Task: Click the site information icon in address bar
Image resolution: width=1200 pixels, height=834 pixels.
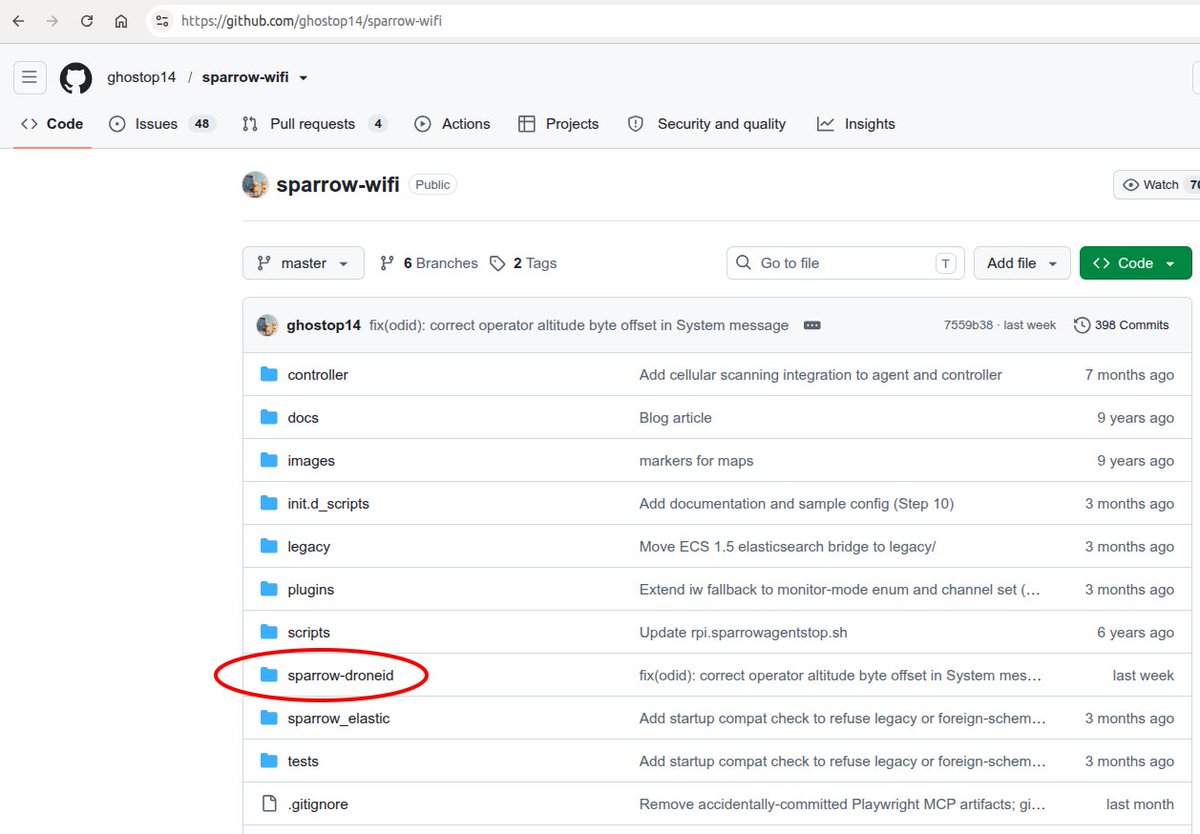Action: point(163,20)
